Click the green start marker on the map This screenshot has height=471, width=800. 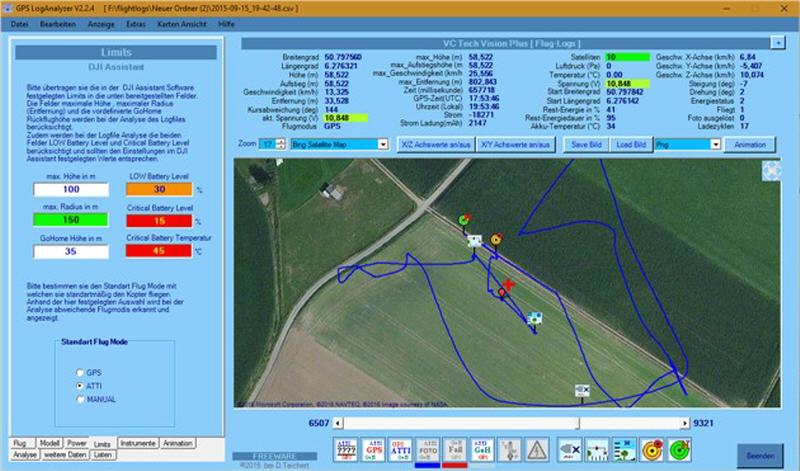pyautogui.click(x=464, y=220)
